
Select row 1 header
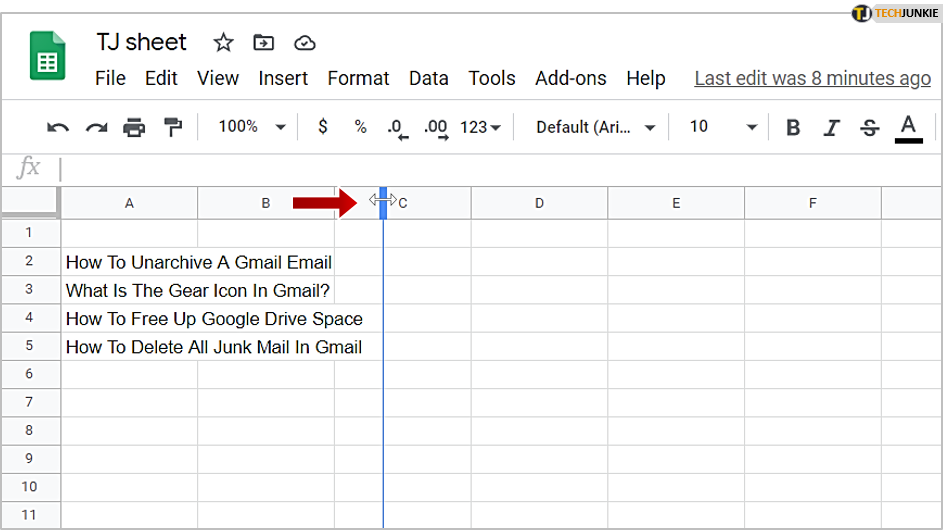pyautogui.click(x=30, y=233)
